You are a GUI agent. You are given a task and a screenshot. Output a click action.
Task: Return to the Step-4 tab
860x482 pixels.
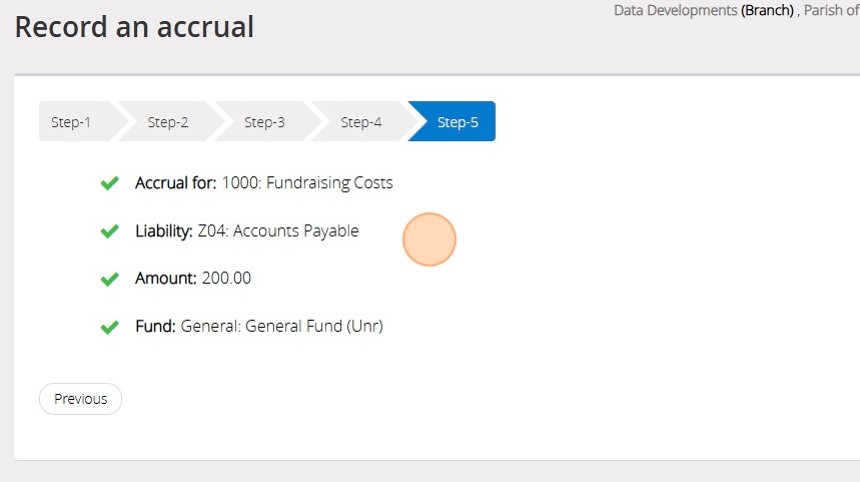[361, 122]
